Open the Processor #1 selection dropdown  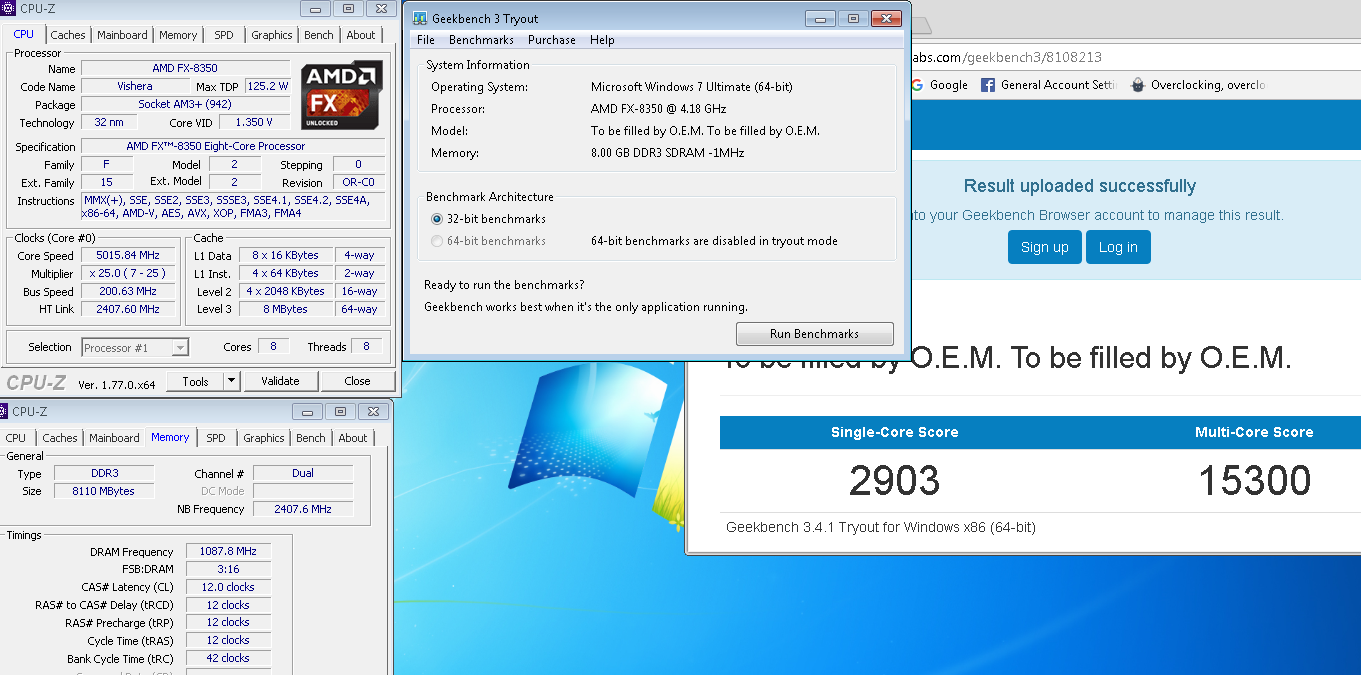click(x=134, y=347)
